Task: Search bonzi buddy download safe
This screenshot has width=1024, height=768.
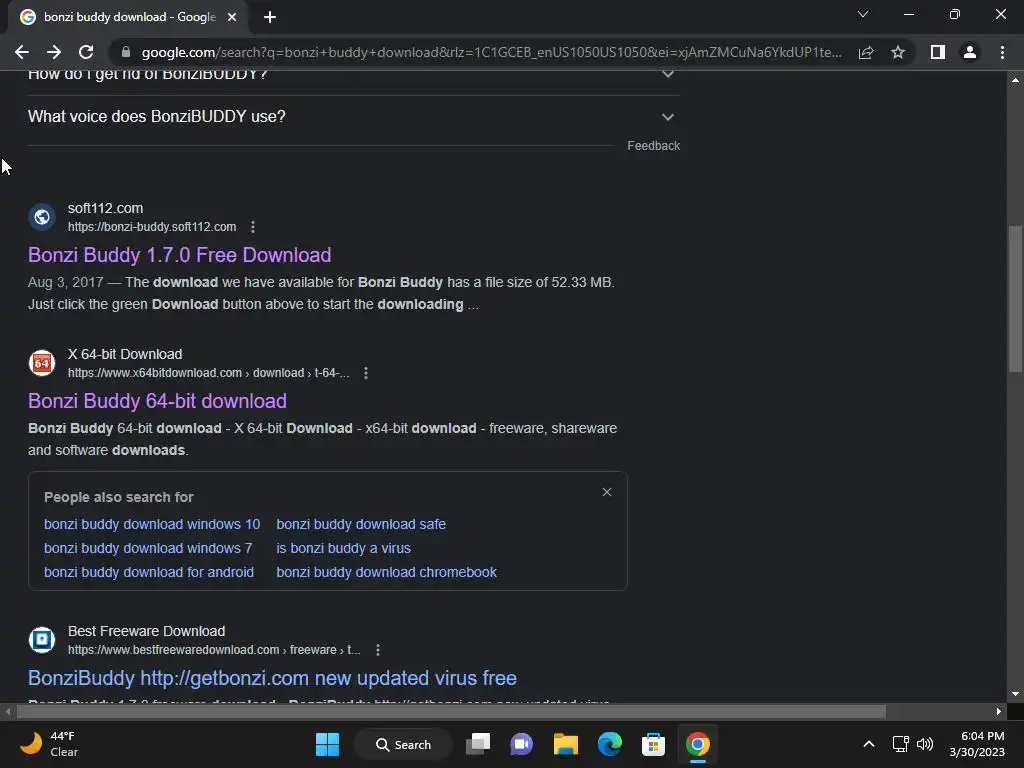Action: [361, 524]
